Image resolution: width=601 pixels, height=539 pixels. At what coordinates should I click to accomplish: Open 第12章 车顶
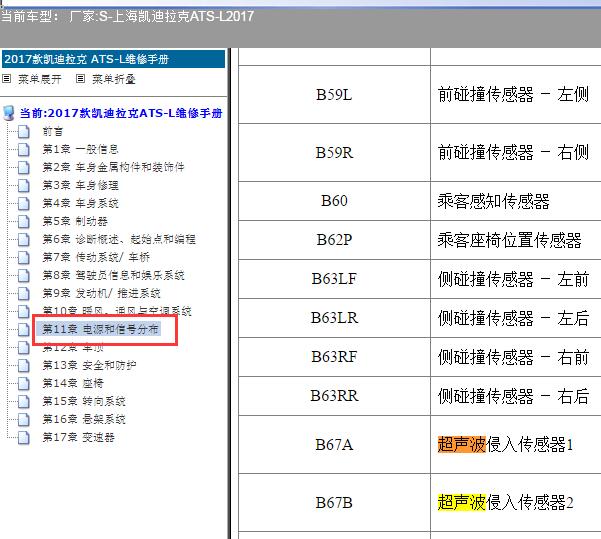tap(73, 348)
